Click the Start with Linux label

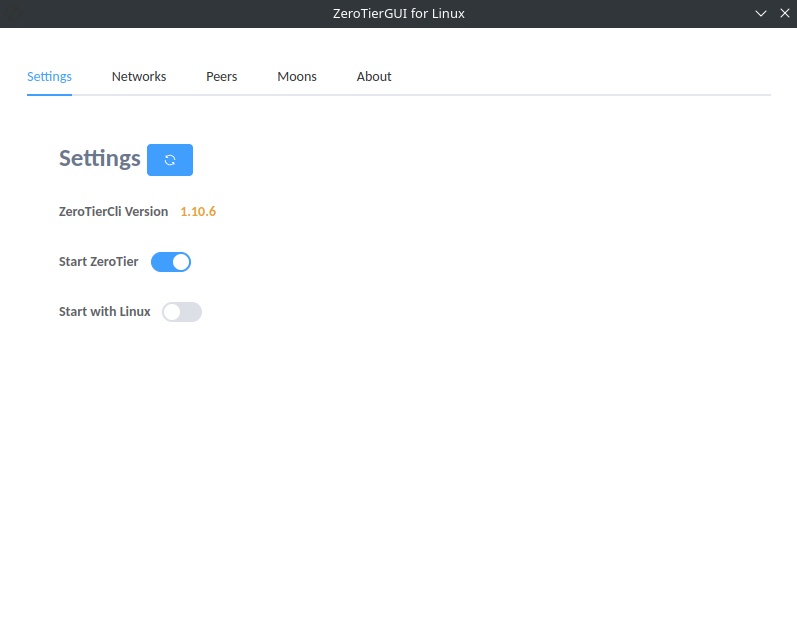105,311
